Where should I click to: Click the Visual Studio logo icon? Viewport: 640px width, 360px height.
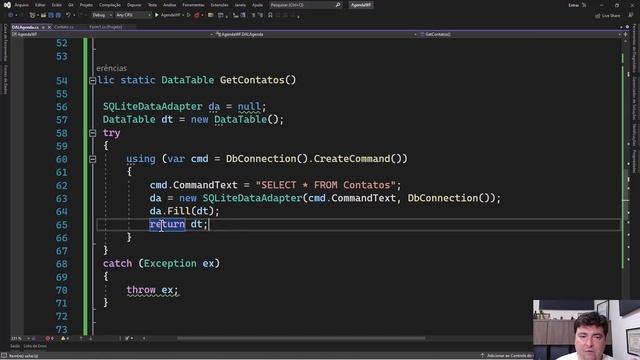(x=7, y=5)
